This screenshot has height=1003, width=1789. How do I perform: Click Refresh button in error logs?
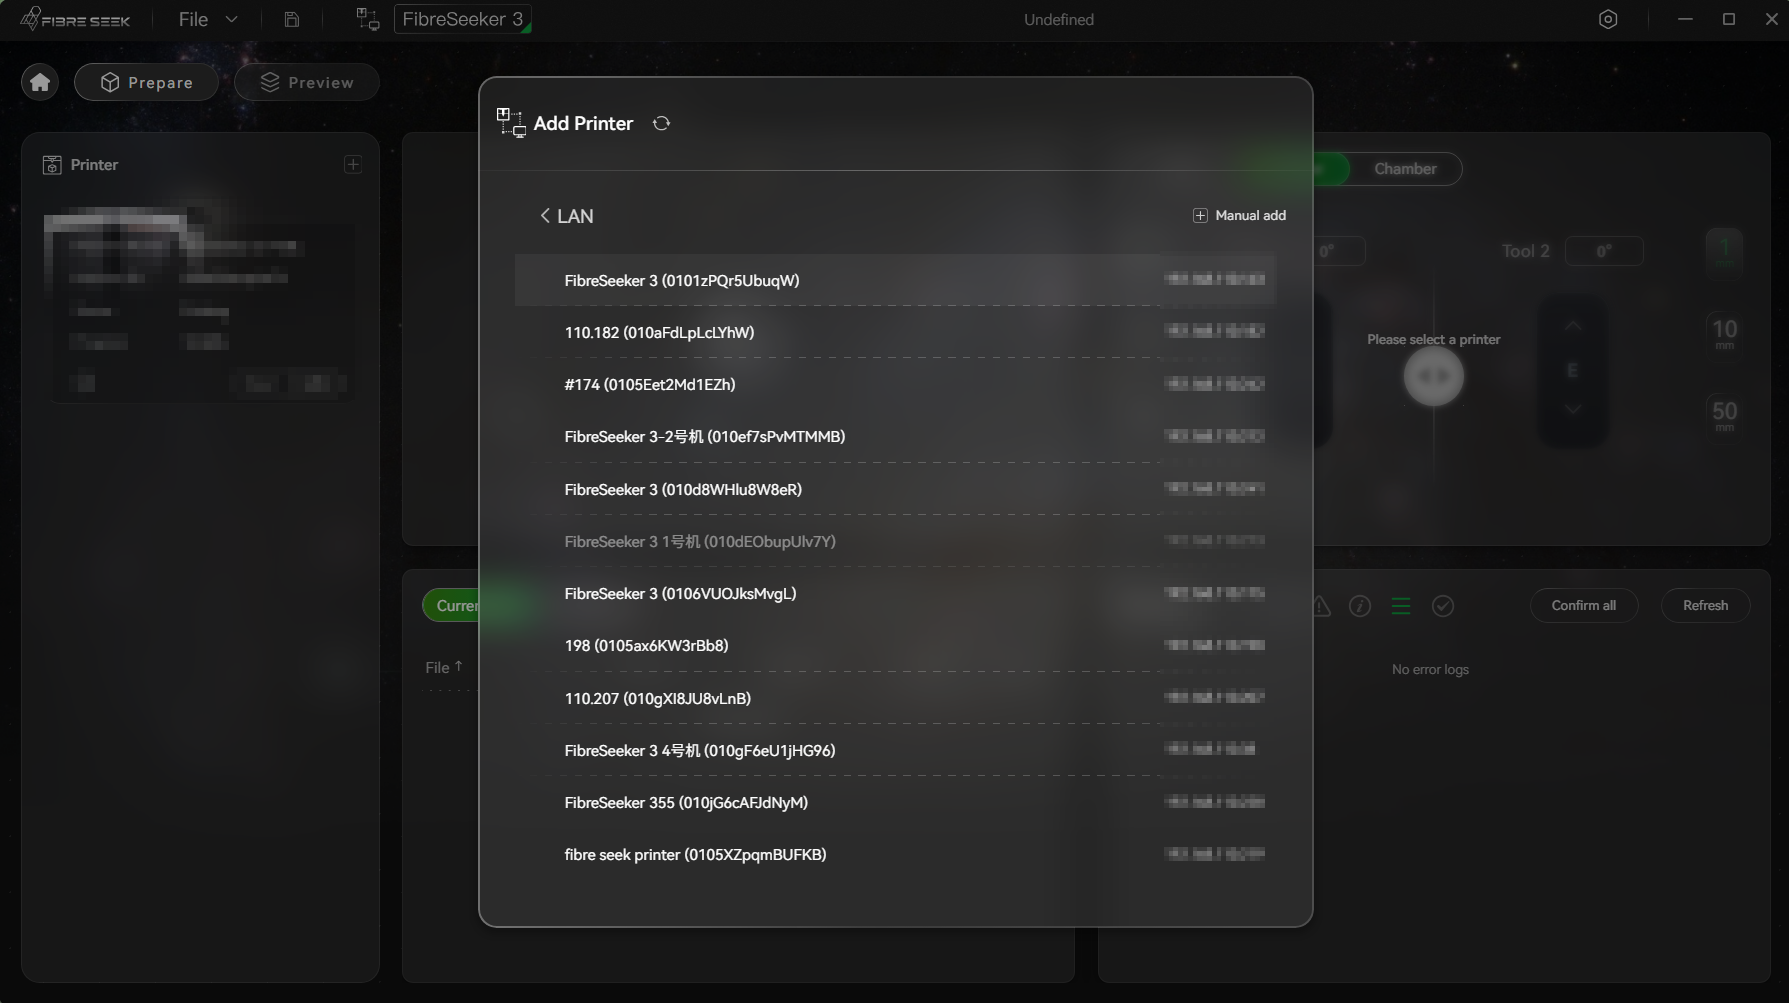click(x=1705, y=605)
